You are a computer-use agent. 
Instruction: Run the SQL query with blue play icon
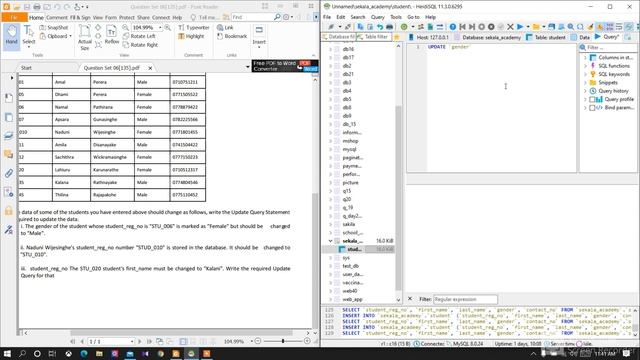pos(520,27)
